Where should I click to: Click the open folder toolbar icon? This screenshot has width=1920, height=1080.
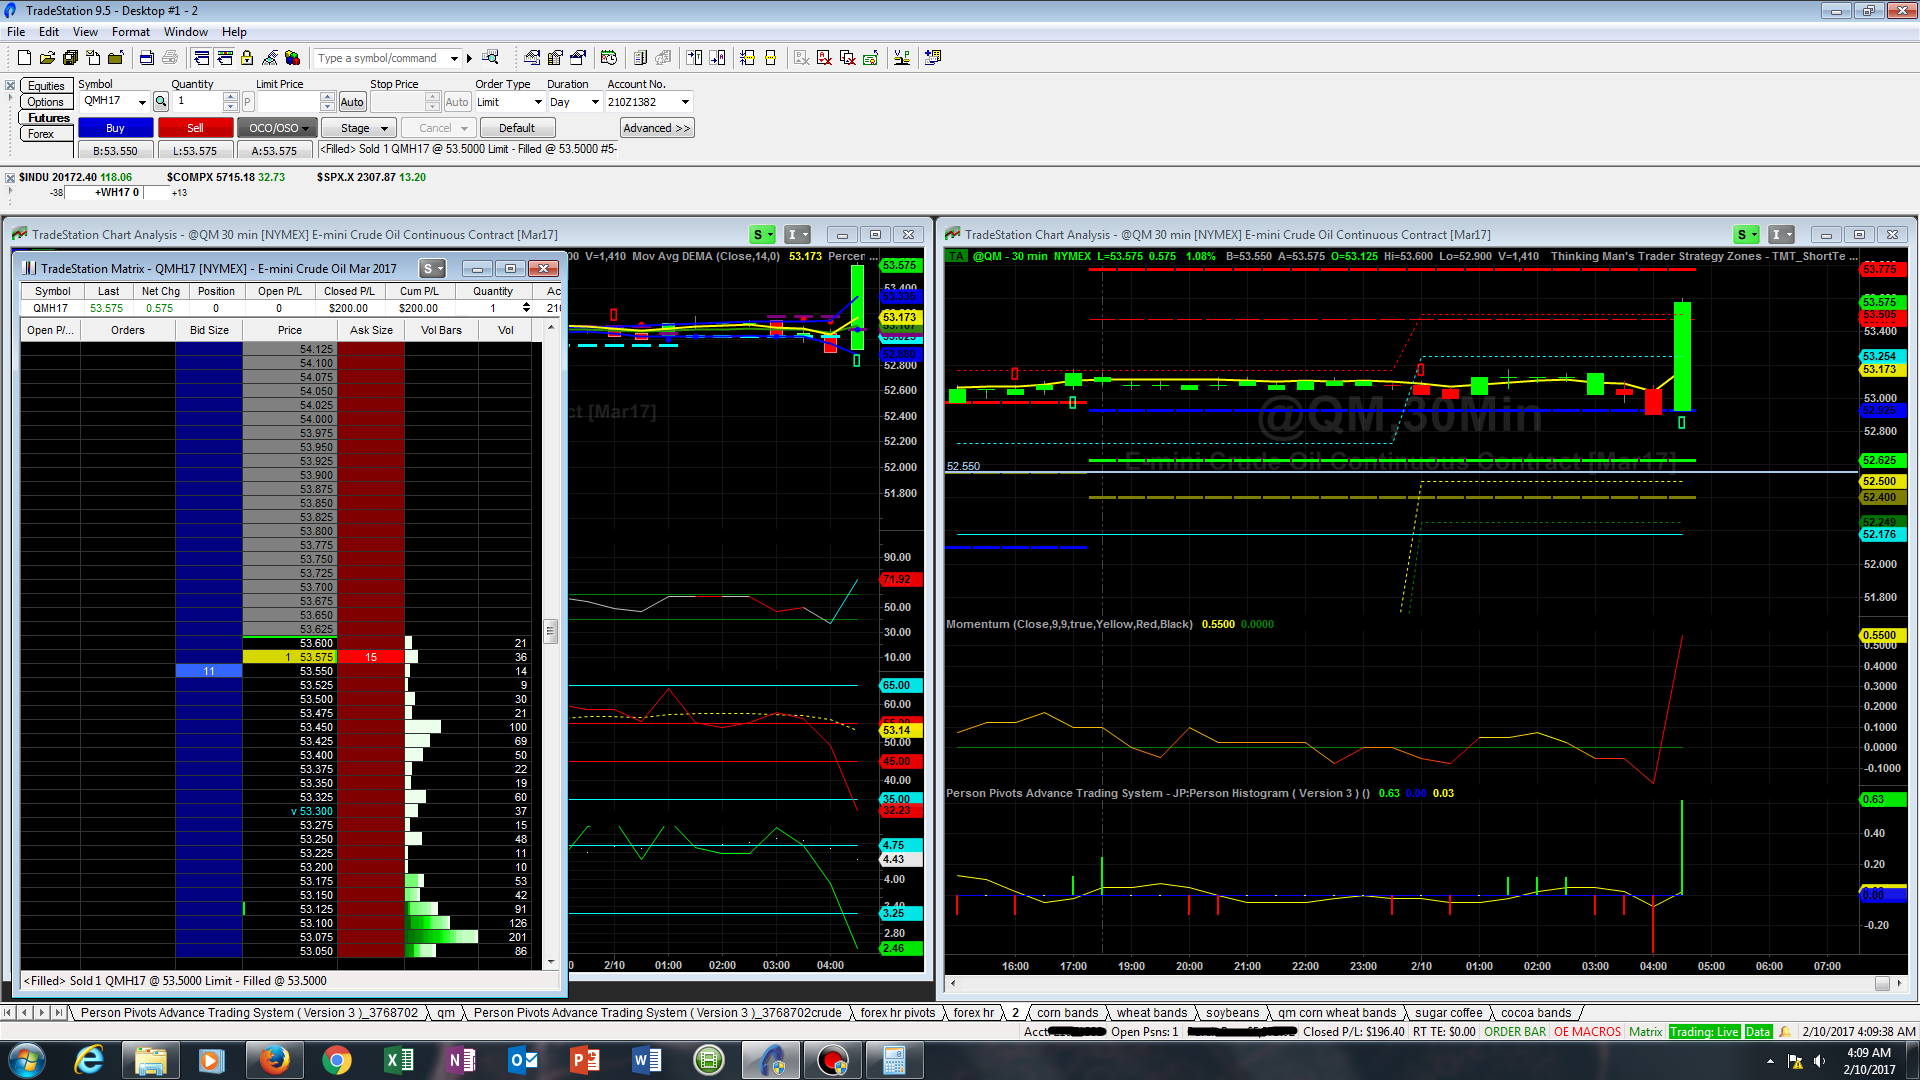(x=47, y=58)
